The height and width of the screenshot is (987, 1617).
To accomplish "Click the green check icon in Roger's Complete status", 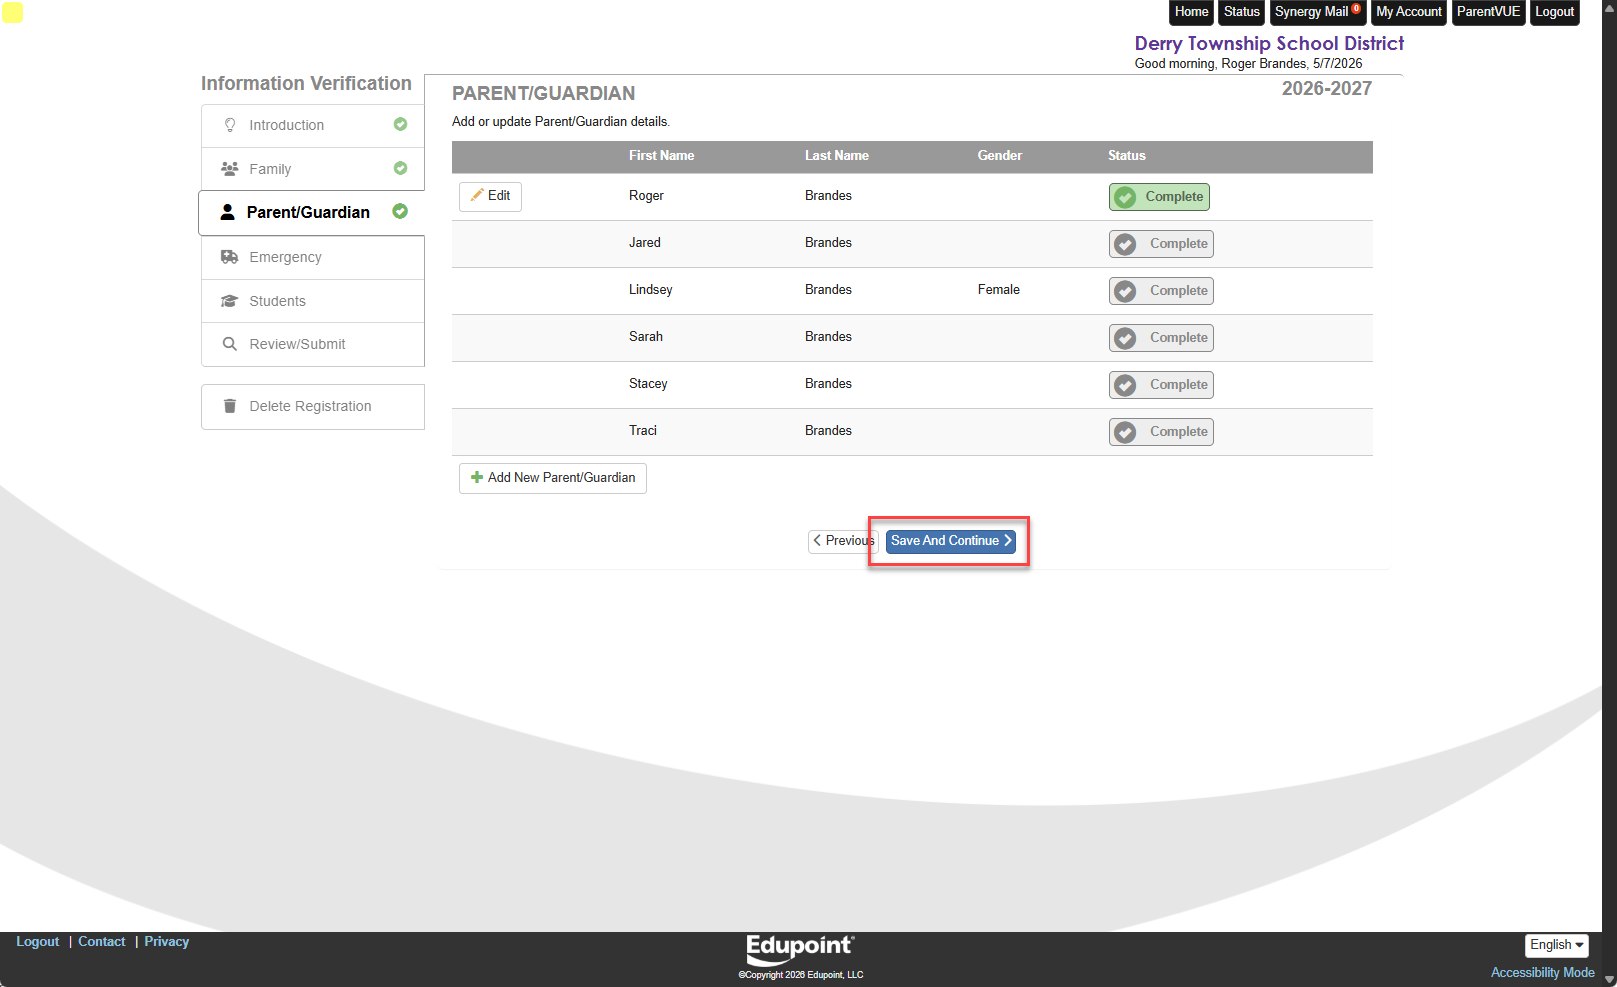I will pyautogui.click(x=1126, y=197).
